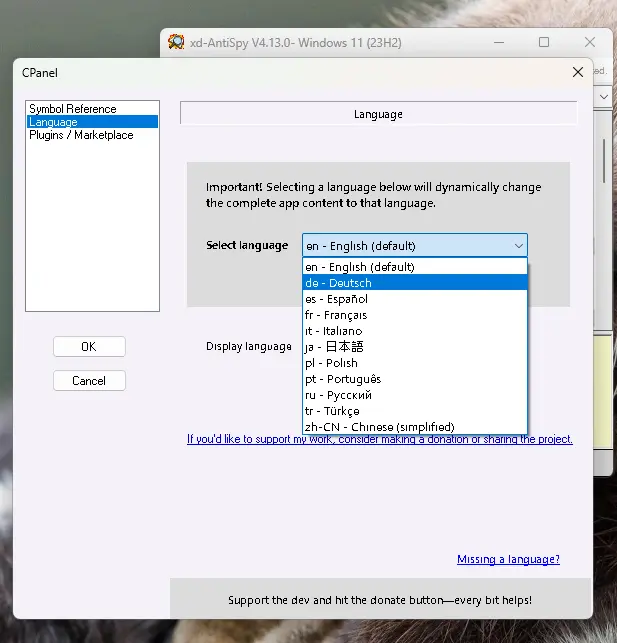Close the CPanel dialog window

coord(577,72)
